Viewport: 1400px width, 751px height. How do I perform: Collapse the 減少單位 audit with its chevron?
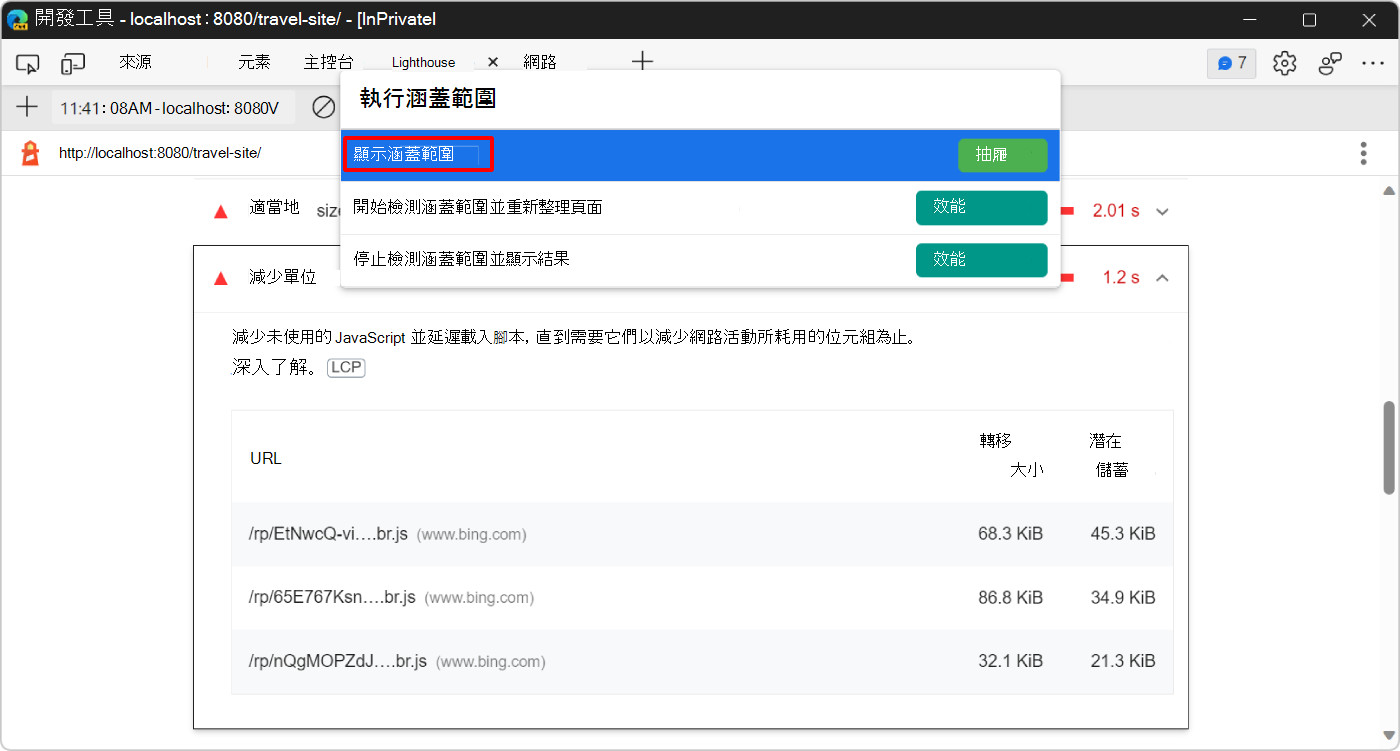coord(1162,278)
